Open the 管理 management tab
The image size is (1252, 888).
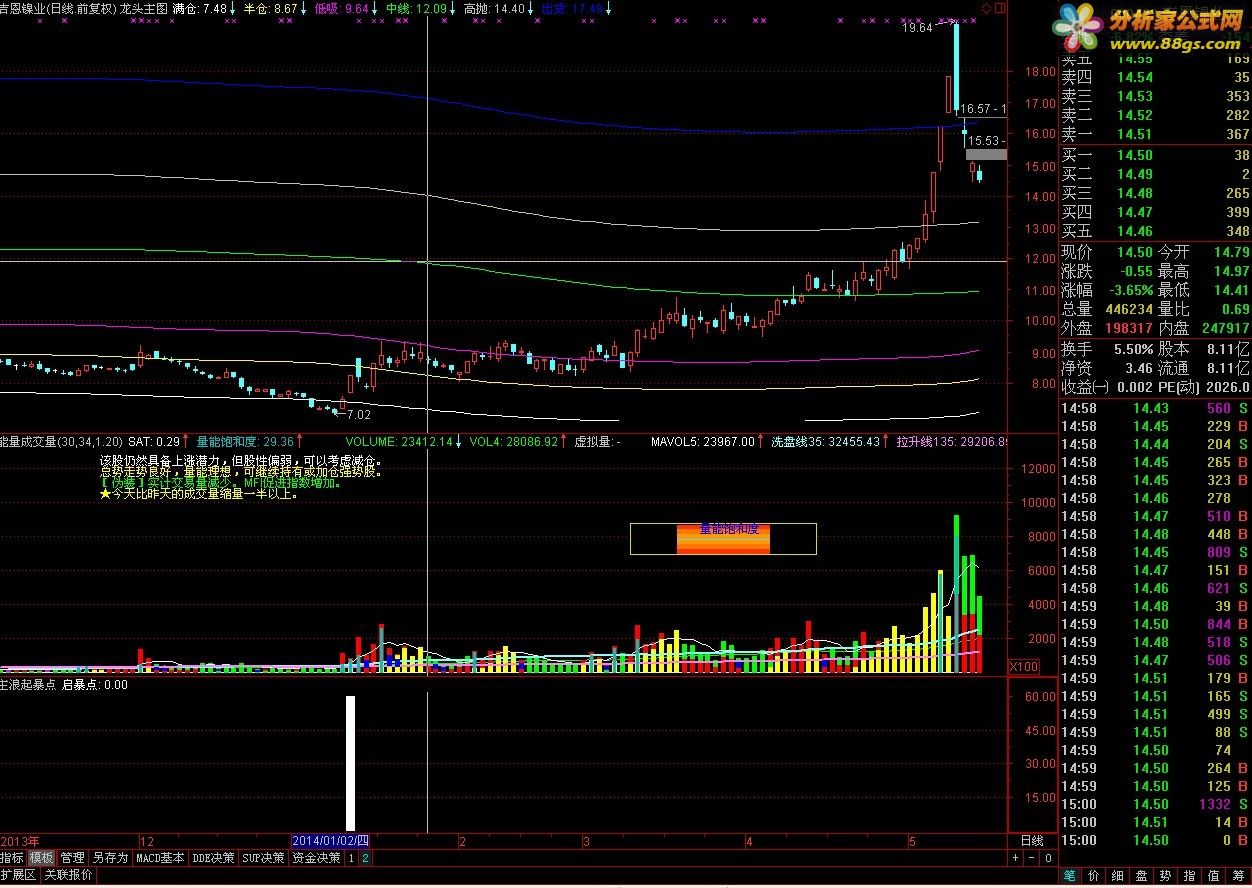coord(72,857)
